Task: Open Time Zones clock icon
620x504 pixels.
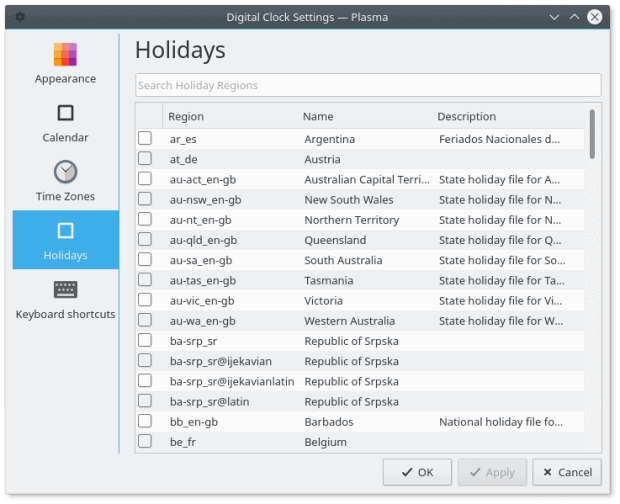Action: pos(65,172)
